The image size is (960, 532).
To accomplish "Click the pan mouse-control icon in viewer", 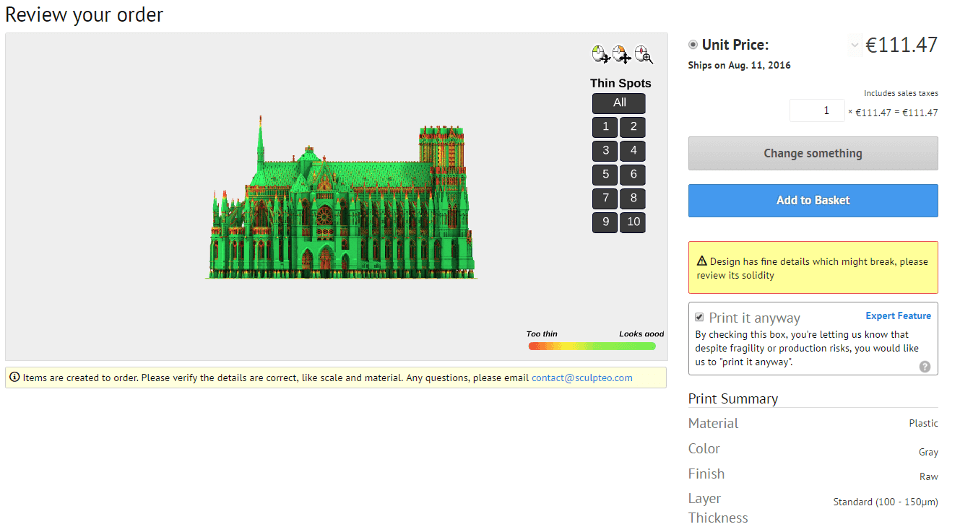I will click(621, 54).
